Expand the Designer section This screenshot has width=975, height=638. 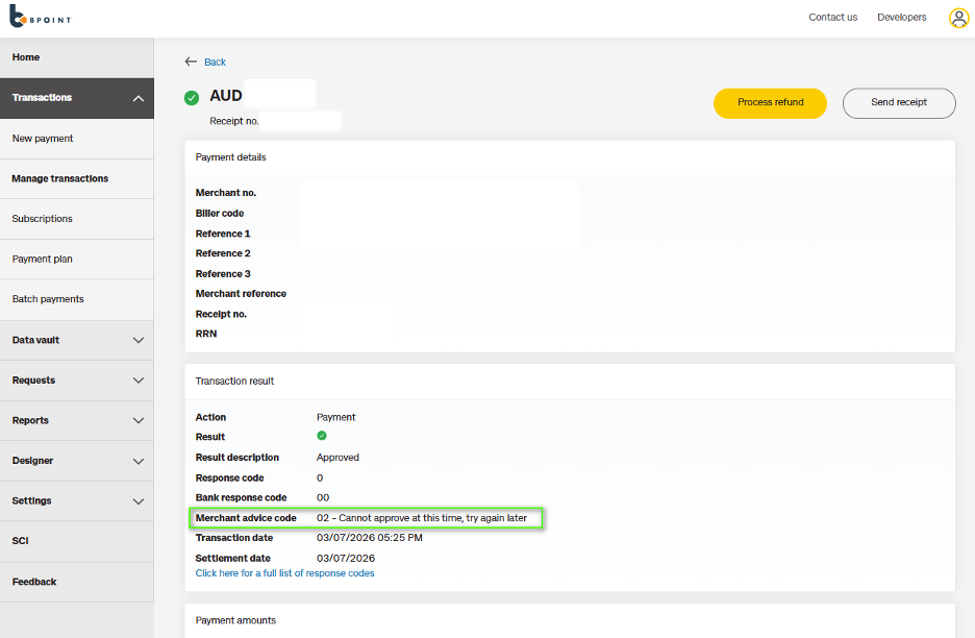click(77, 461)
